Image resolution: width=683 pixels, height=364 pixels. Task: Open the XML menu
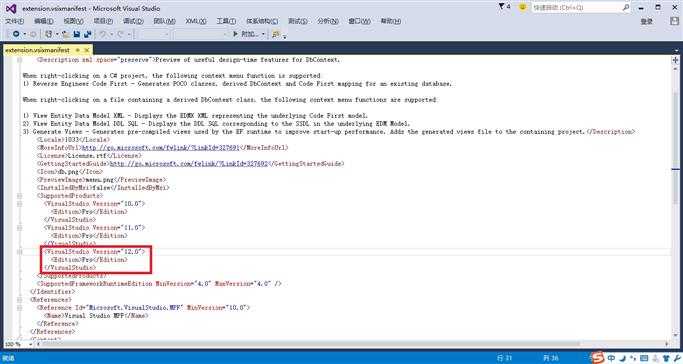pos(196,21)
